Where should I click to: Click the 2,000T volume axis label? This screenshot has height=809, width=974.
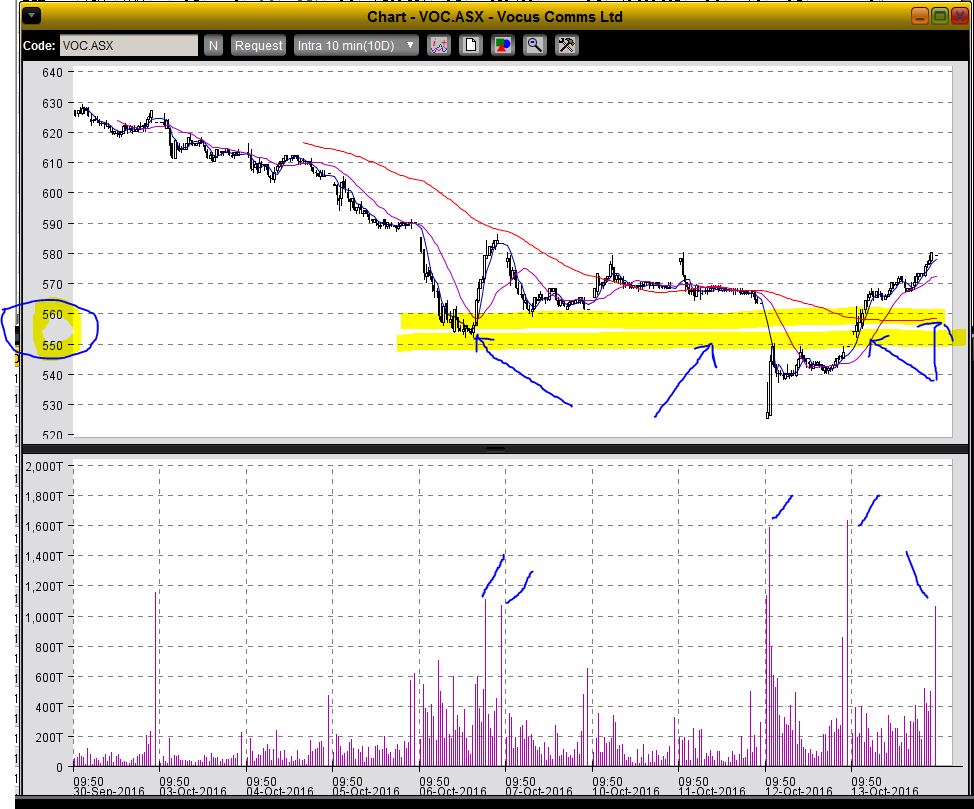coord(44,466)
